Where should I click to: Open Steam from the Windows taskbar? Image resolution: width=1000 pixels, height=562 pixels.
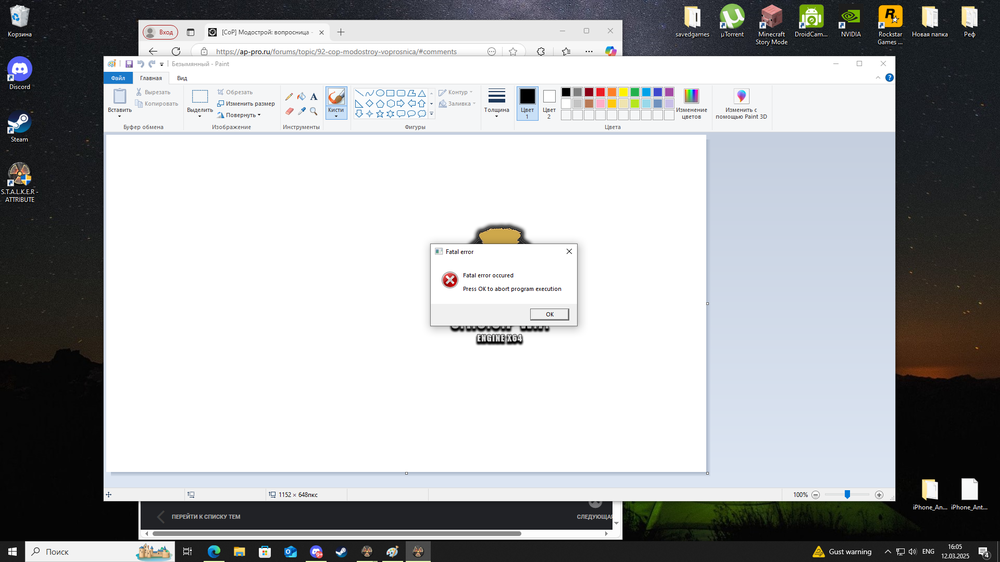[341, 551]
